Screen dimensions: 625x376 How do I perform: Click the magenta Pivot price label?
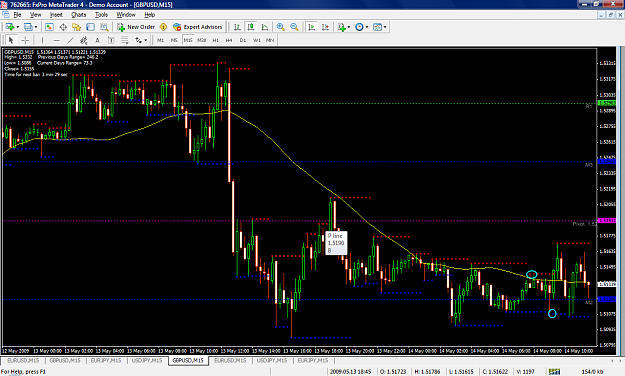click(x=607, y=220)
